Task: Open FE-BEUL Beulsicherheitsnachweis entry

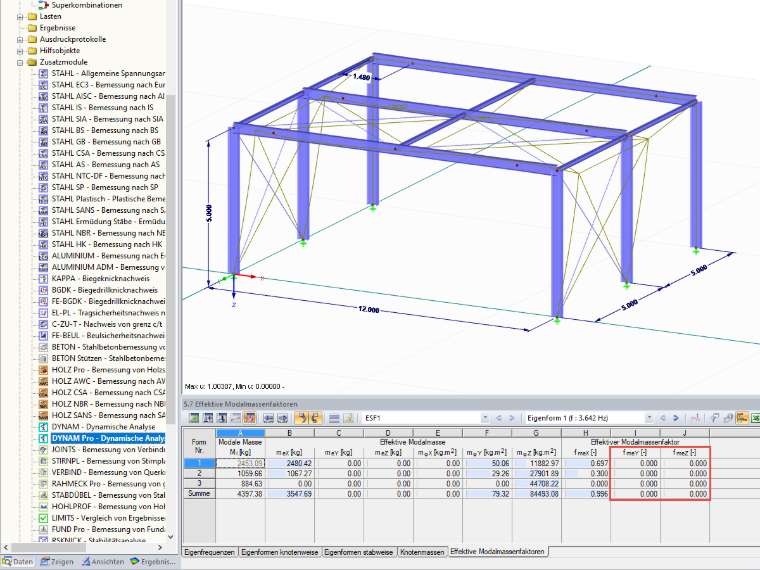Action: point(108,336)
